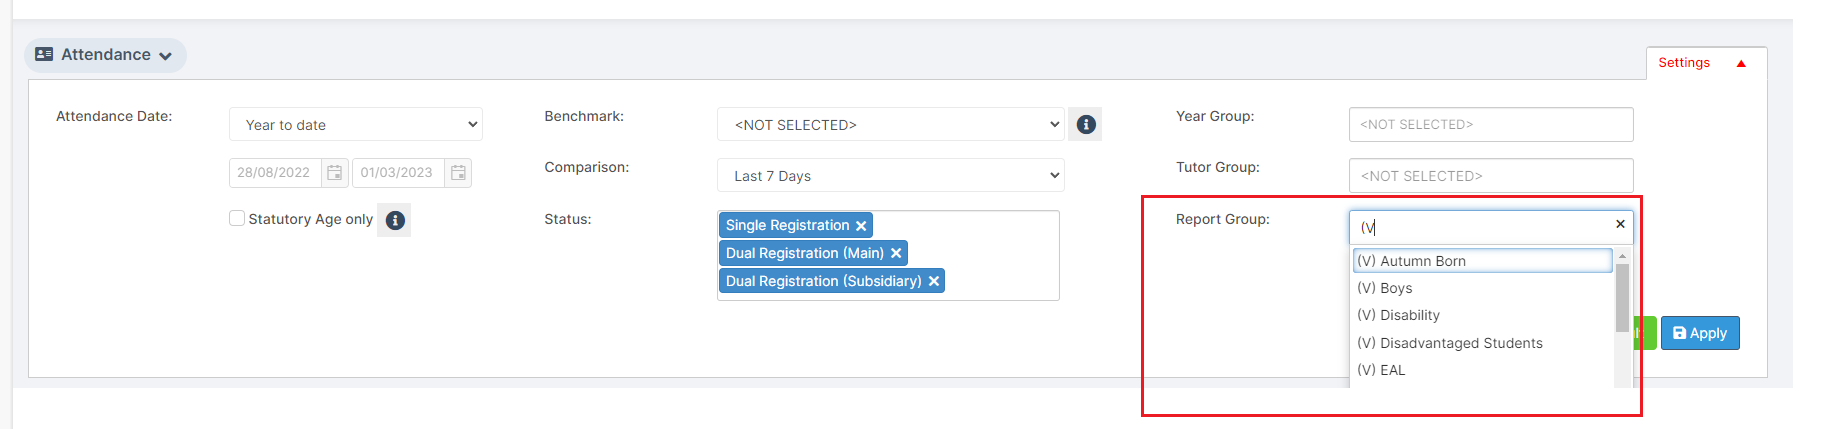Viewport: 1834px width, 429px height.
Task: Remove the Dual Registration (Subsidiary) tag
Action: (934, 282)
